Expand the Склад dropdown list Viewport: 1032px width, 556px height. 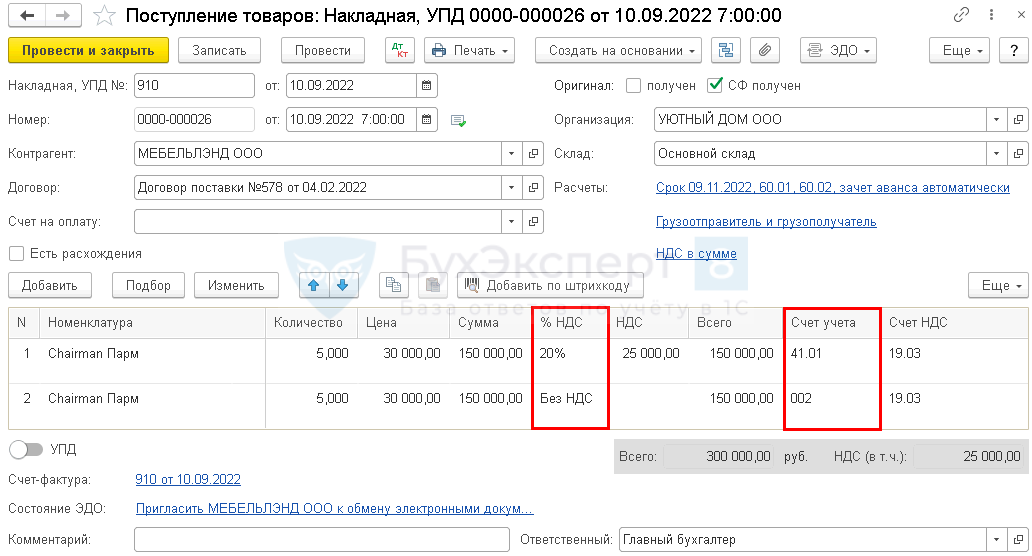pos(996,154)
